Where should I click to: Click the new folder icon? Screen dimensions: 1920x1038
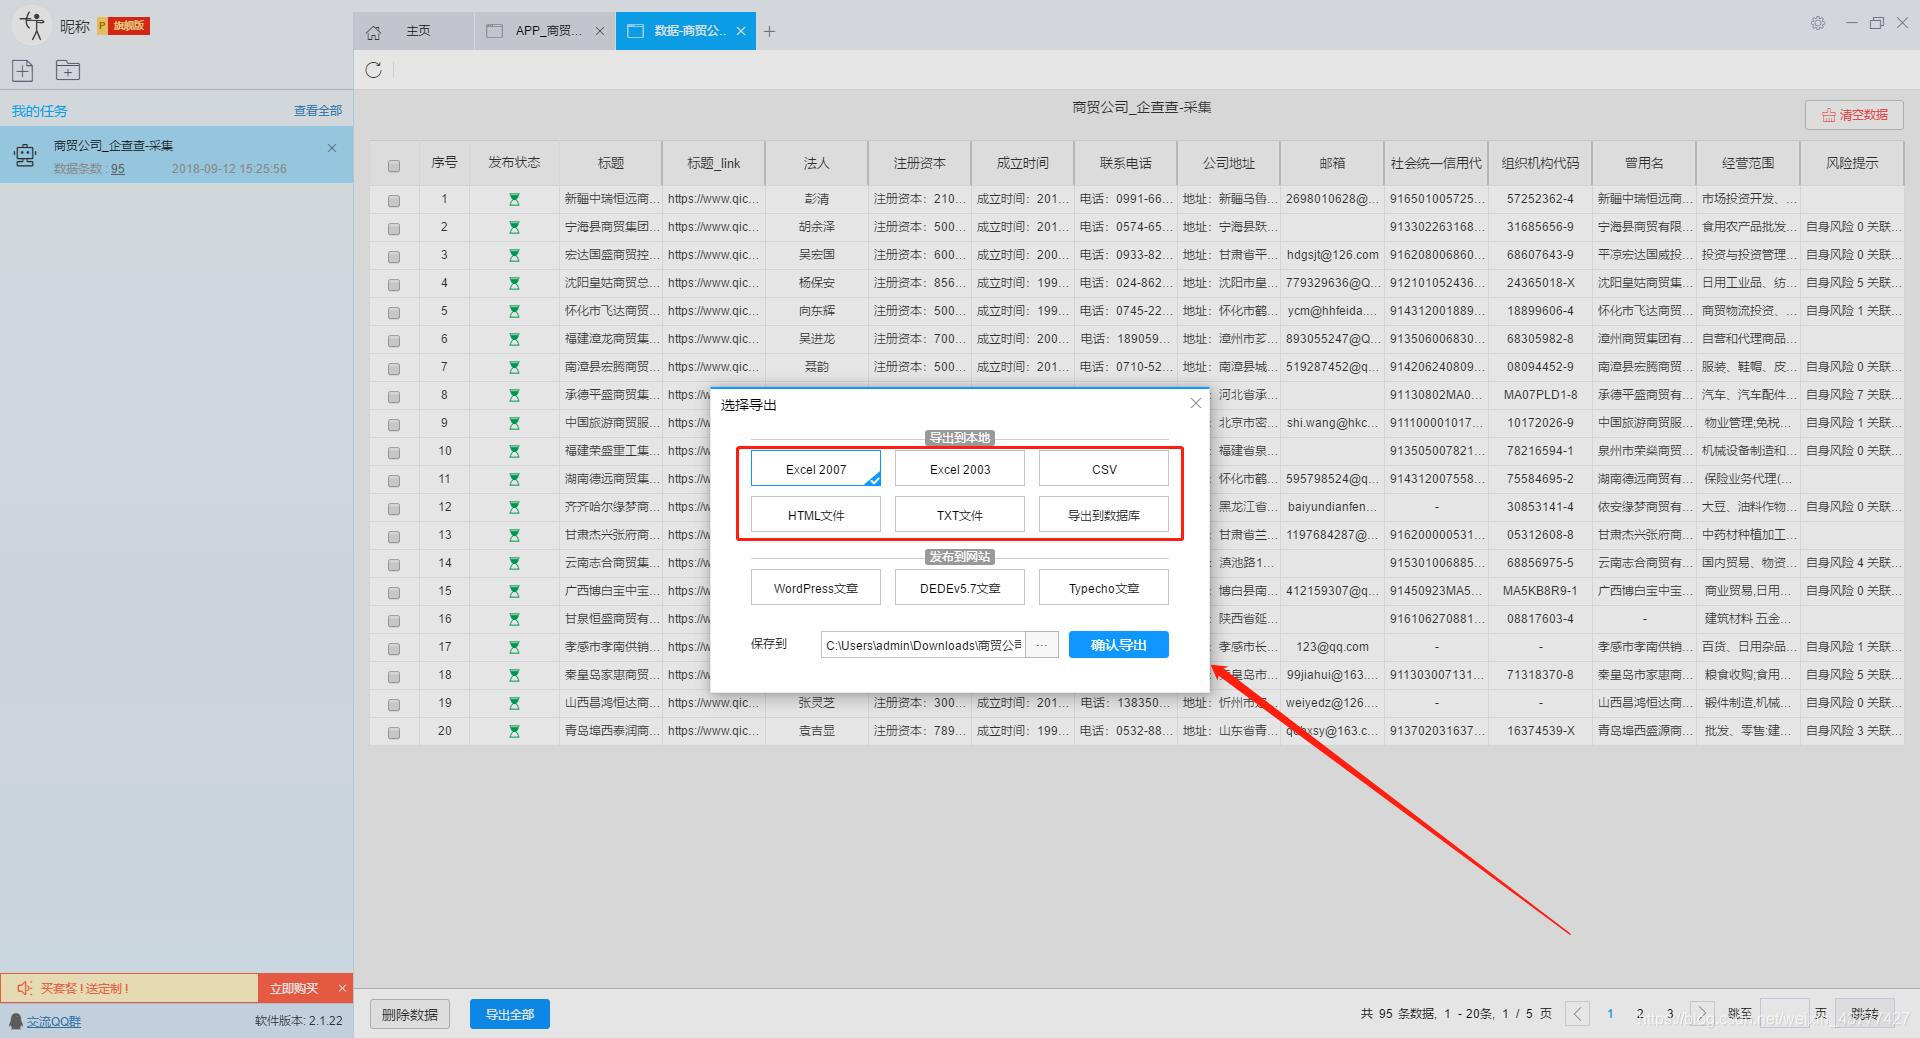click(68, 70)
